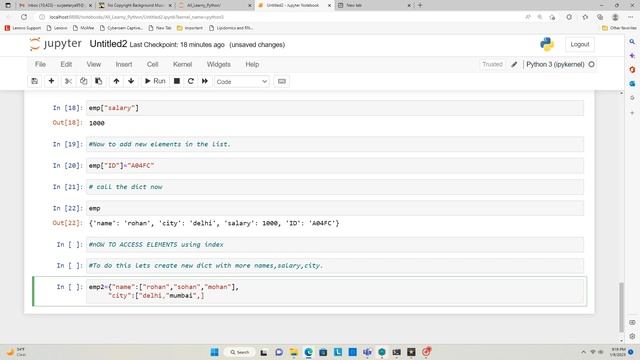Click the pencil edit mode icon
The height and width of the screenshot is (360, 640).
[514, 64]
